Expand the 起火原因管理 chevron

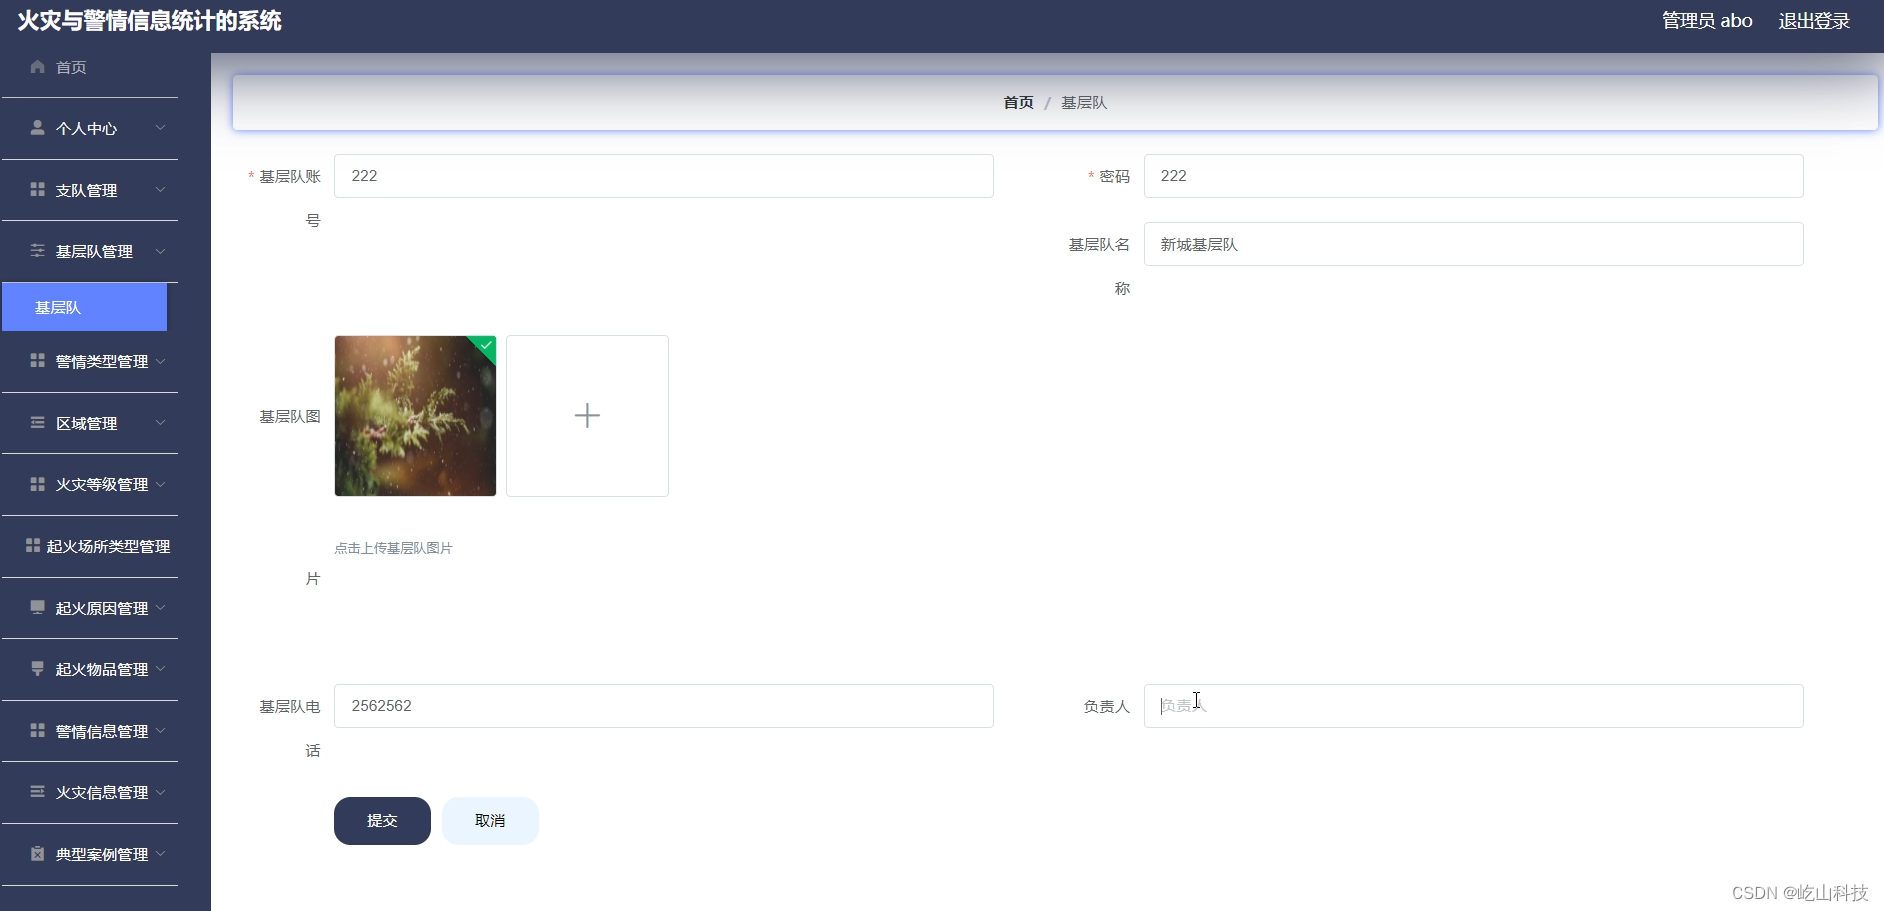(160, 607)
